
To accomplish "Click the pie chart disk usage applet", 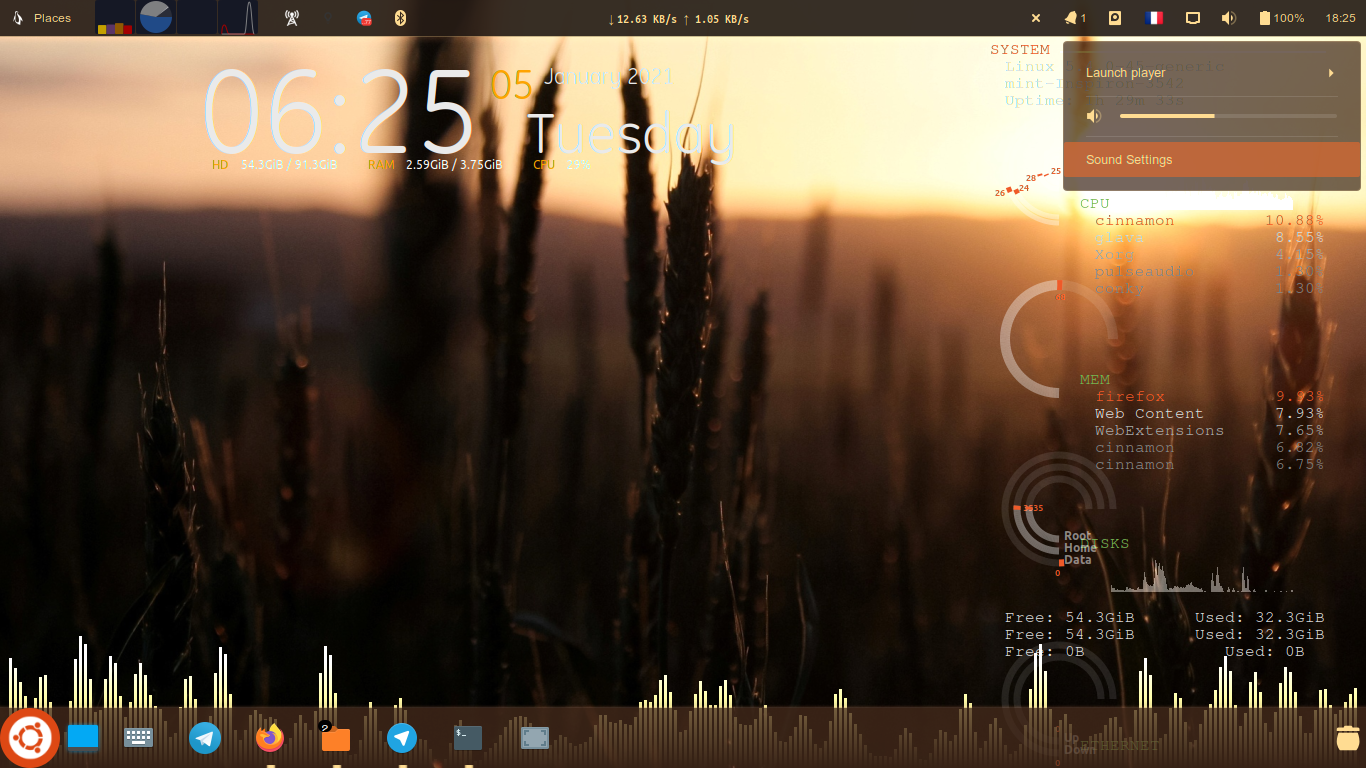I will [154, 18].
